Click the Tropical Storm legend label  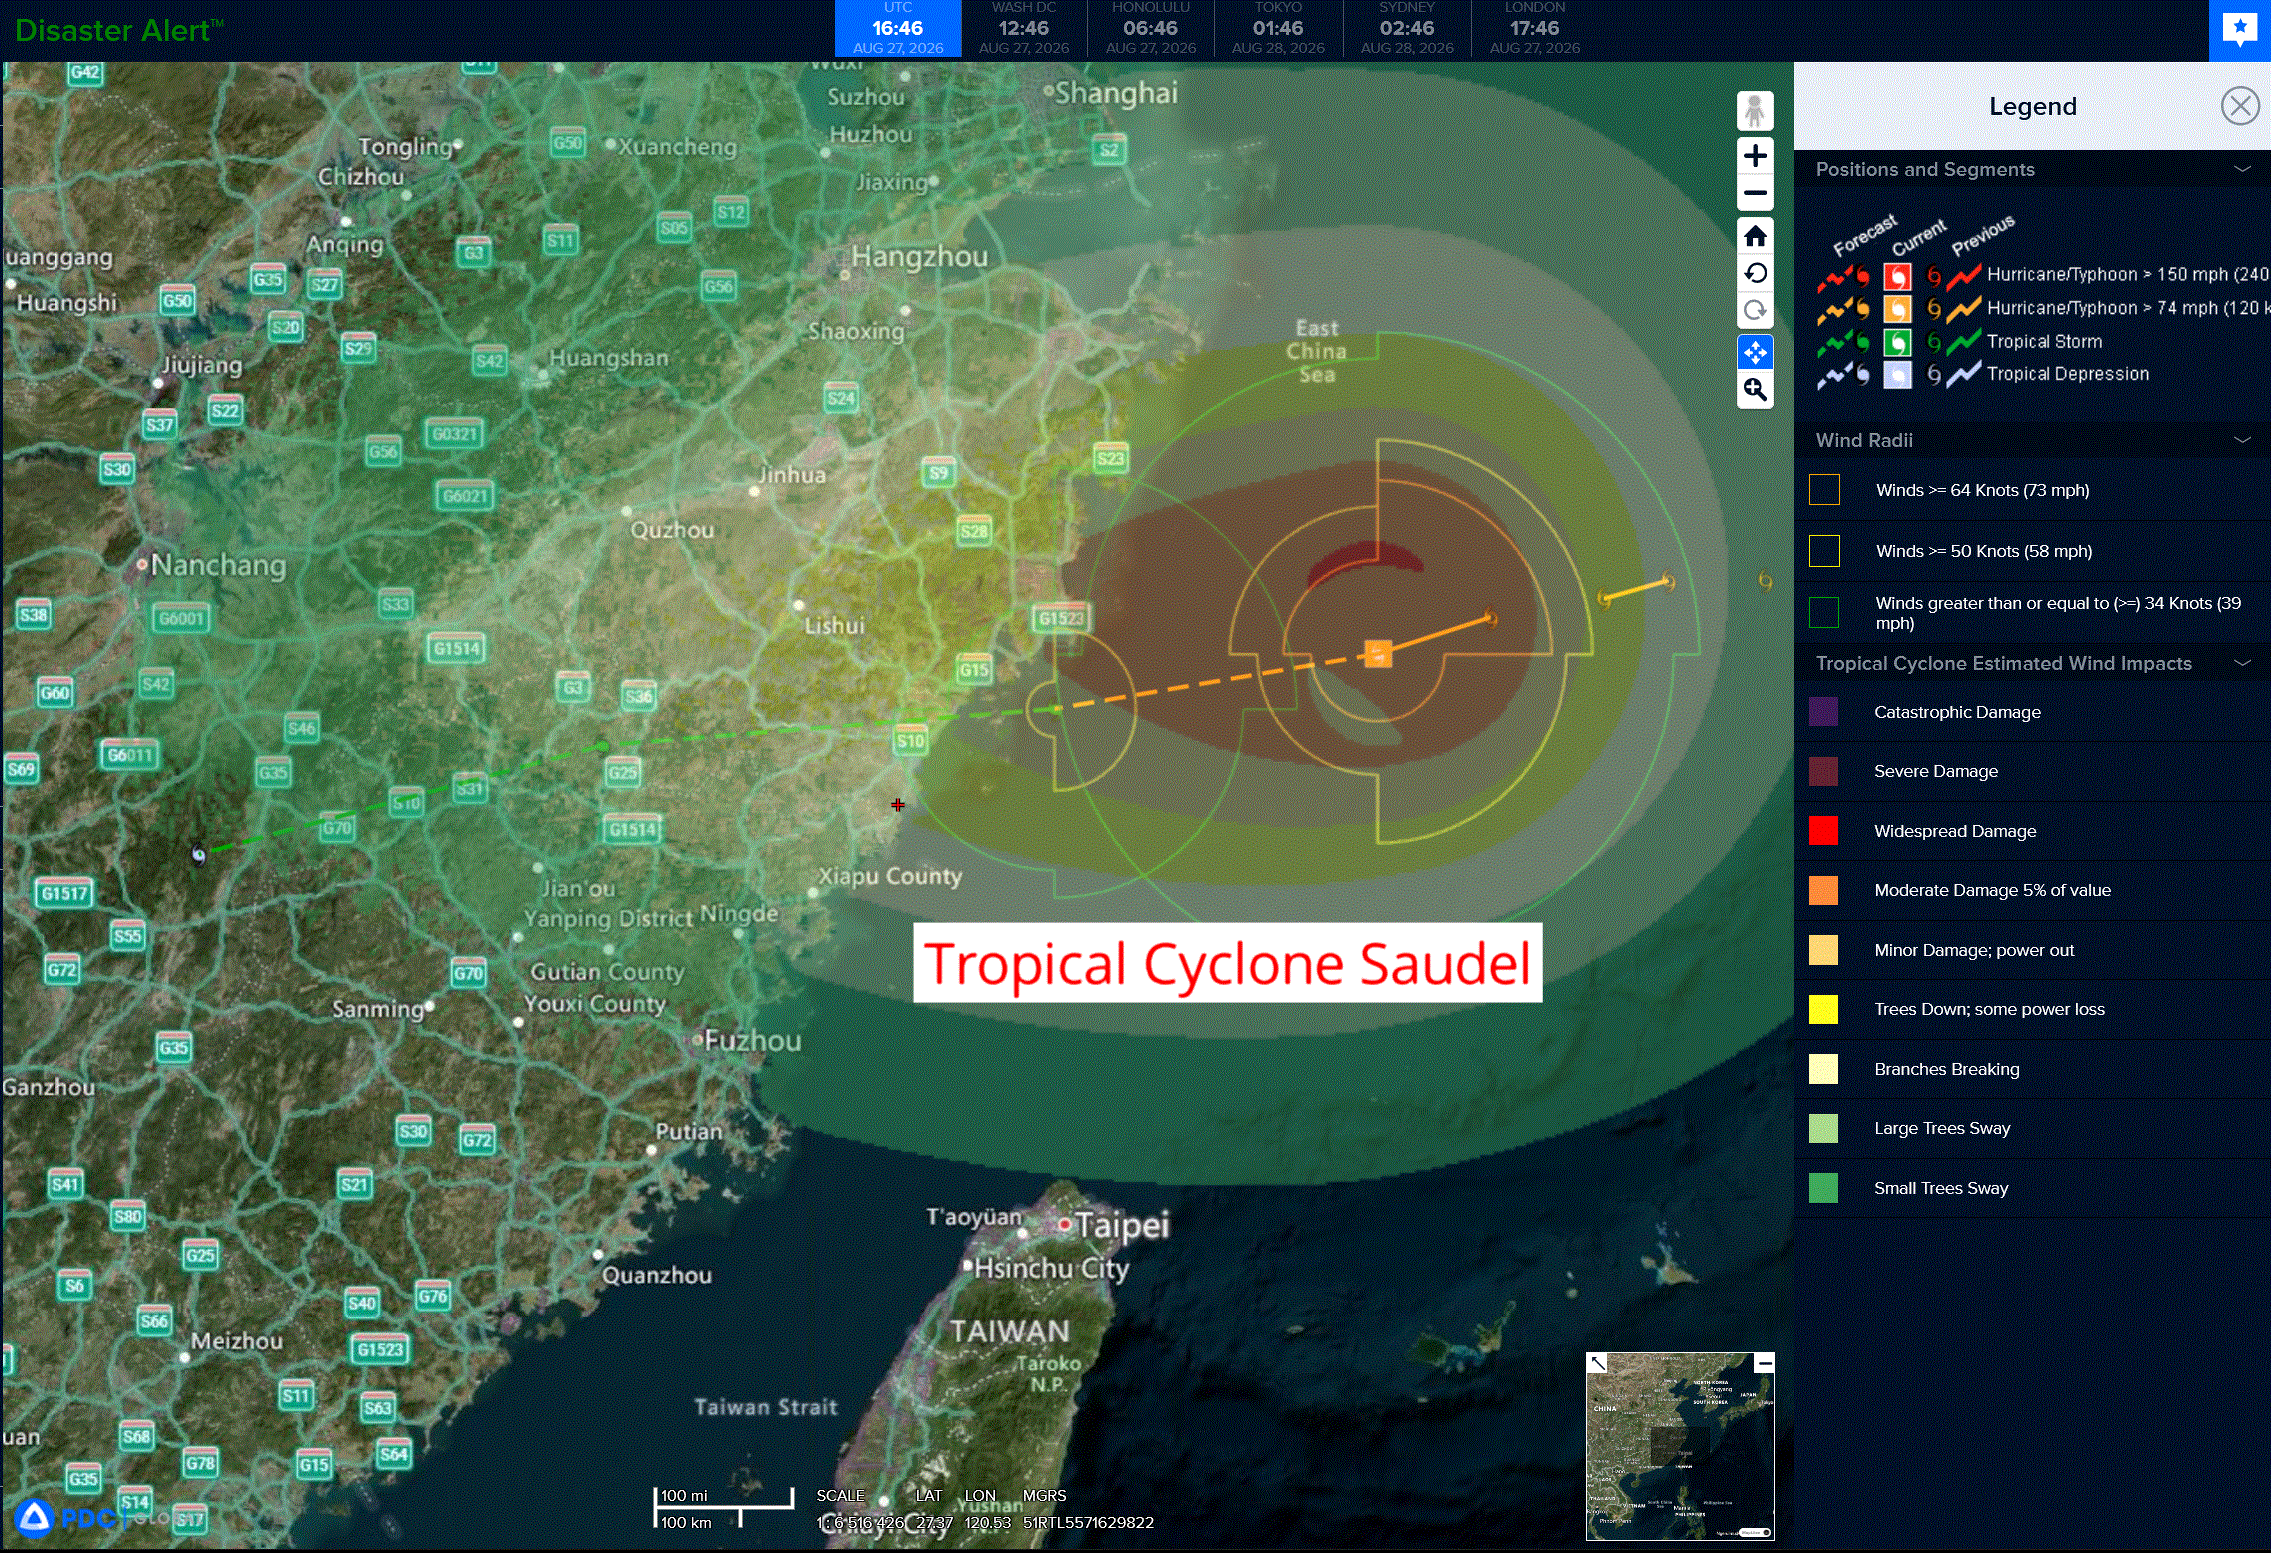[x=2044, y=342]
